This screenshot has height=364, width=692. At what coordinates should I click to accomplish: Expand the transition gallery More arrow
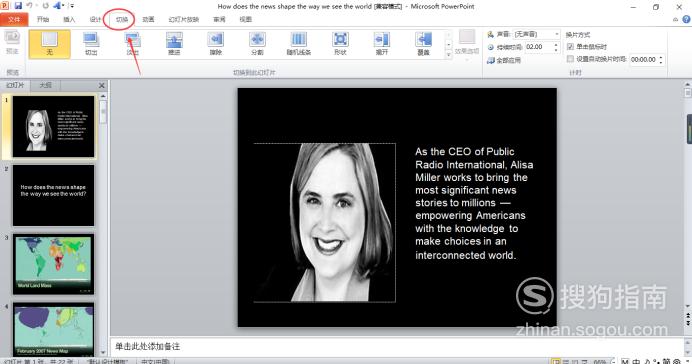449,54
